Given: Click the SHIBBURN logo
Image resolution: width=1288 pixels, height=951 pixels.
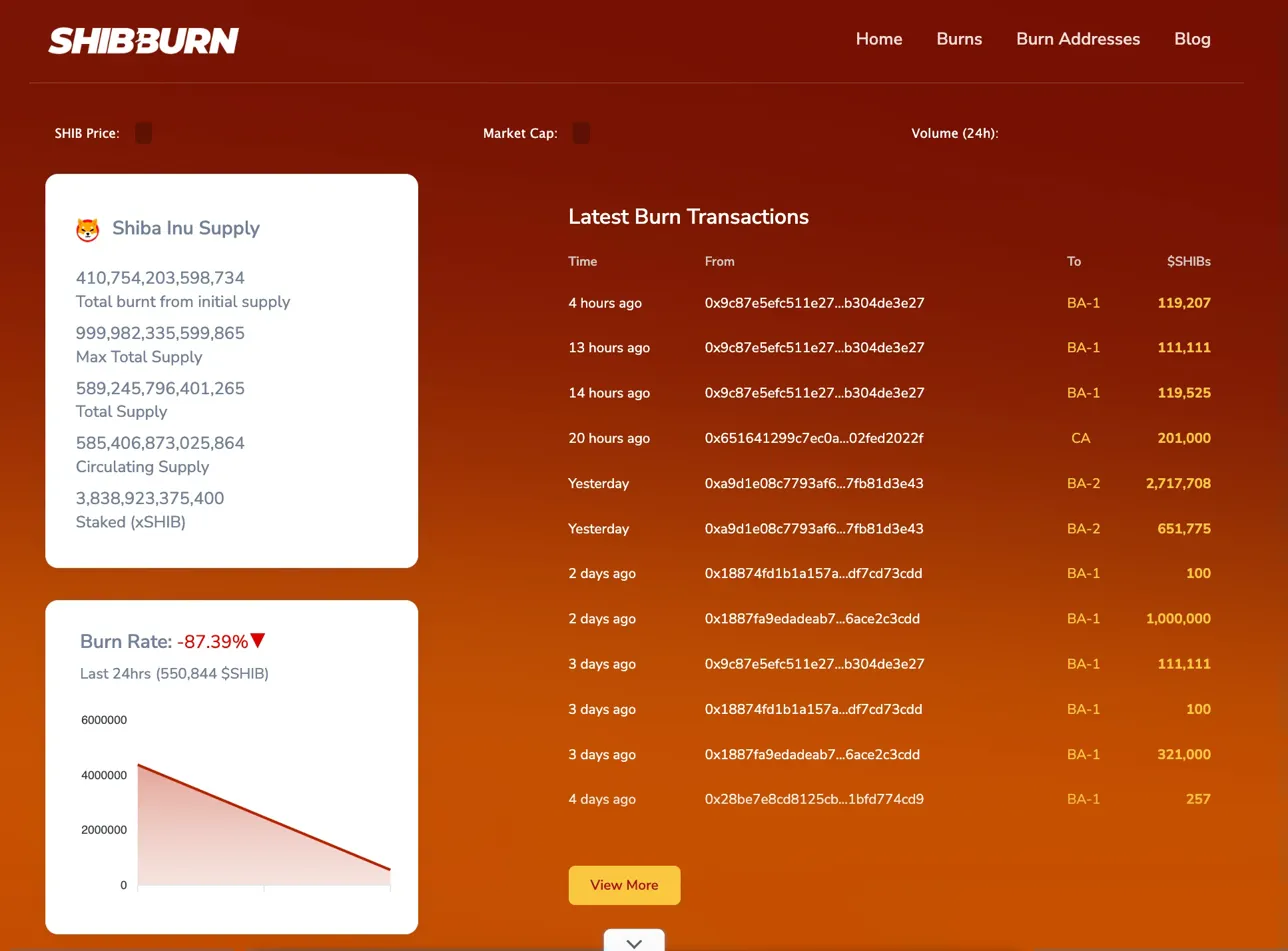Looking at the screenshot, I should click(143, 40).
